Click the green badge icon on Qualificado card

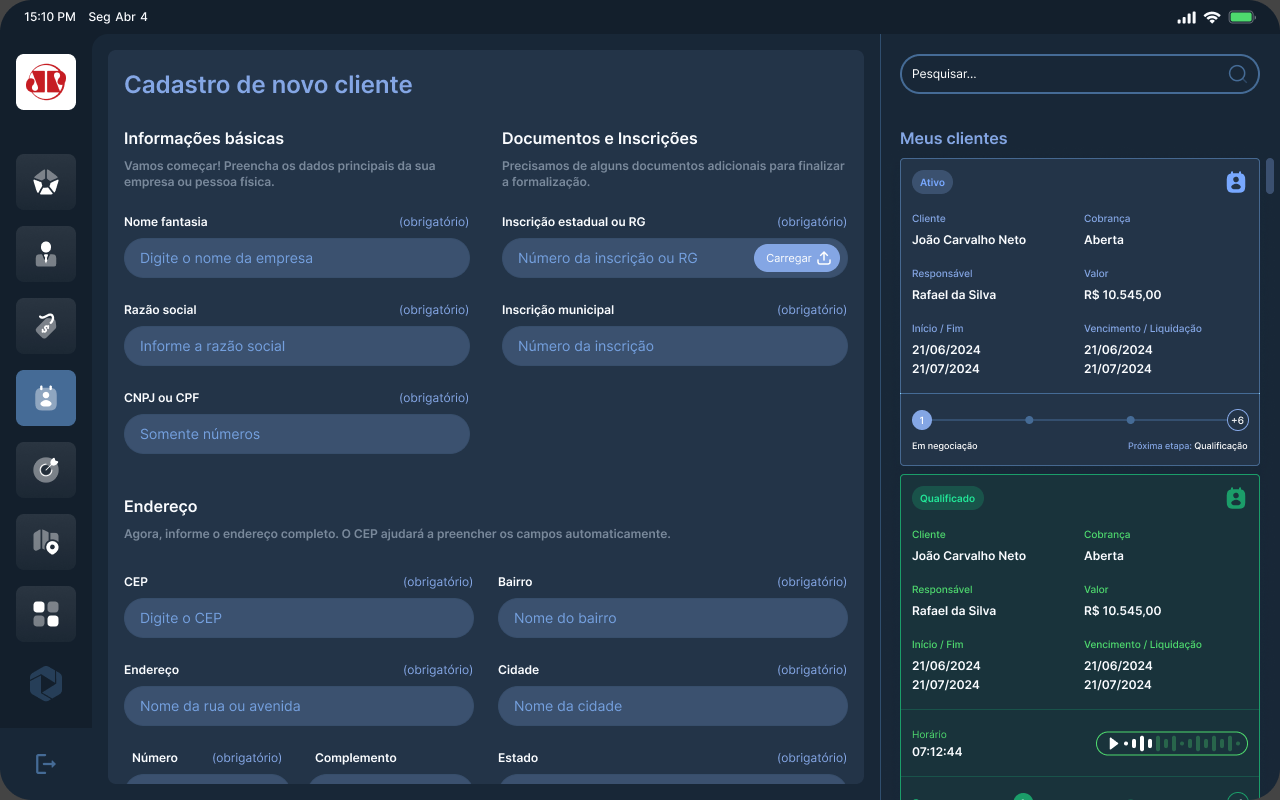tap(1236, 498)
